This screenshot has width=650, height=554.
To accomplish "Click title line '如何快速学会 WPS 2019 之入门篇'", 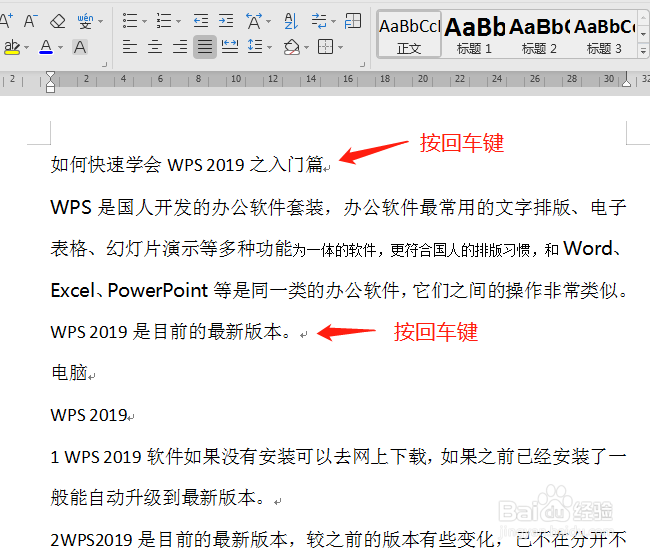I will pos(187,165).
